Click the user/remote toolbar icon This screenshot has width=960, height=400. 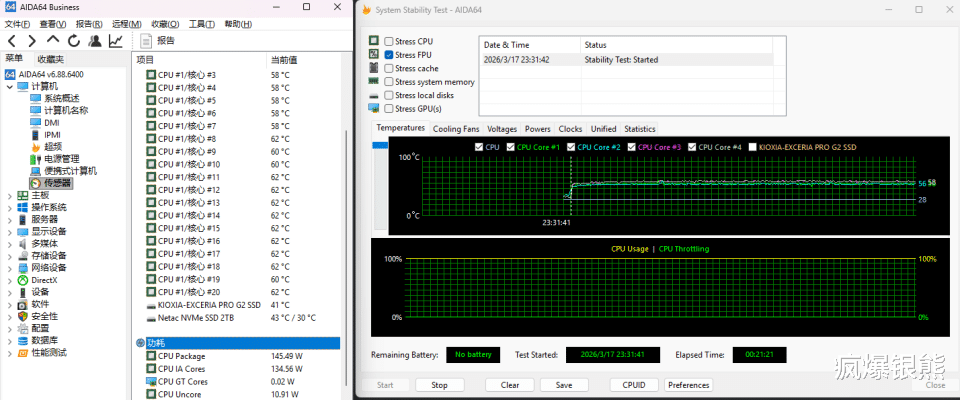click(x=94, y=41)
